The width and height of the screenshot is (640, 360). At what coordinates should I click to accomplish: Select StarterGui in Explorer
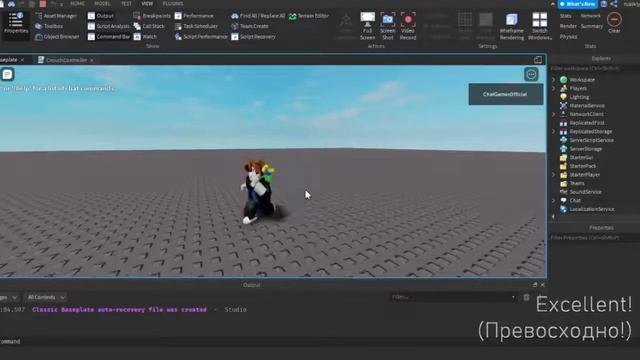click(x=581, y=158)
